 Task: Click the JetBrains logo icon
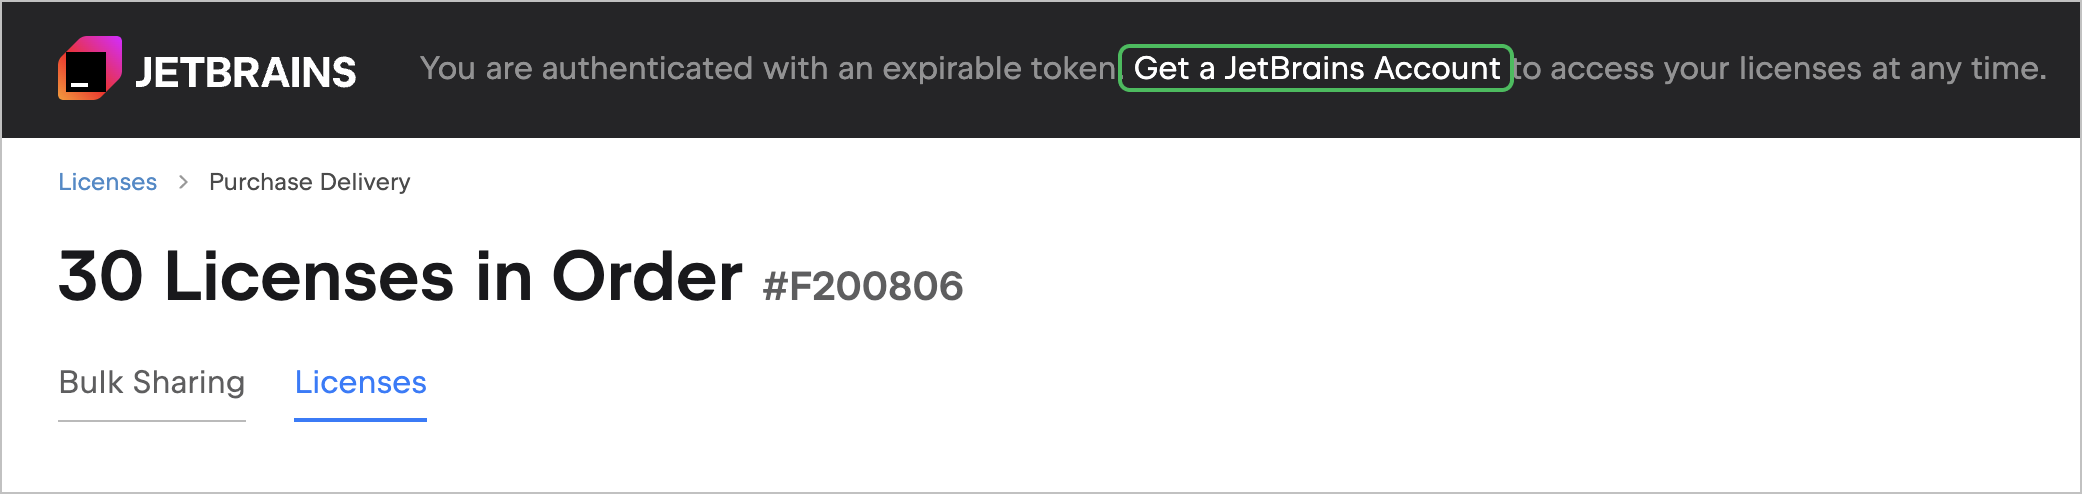[90, 68]
